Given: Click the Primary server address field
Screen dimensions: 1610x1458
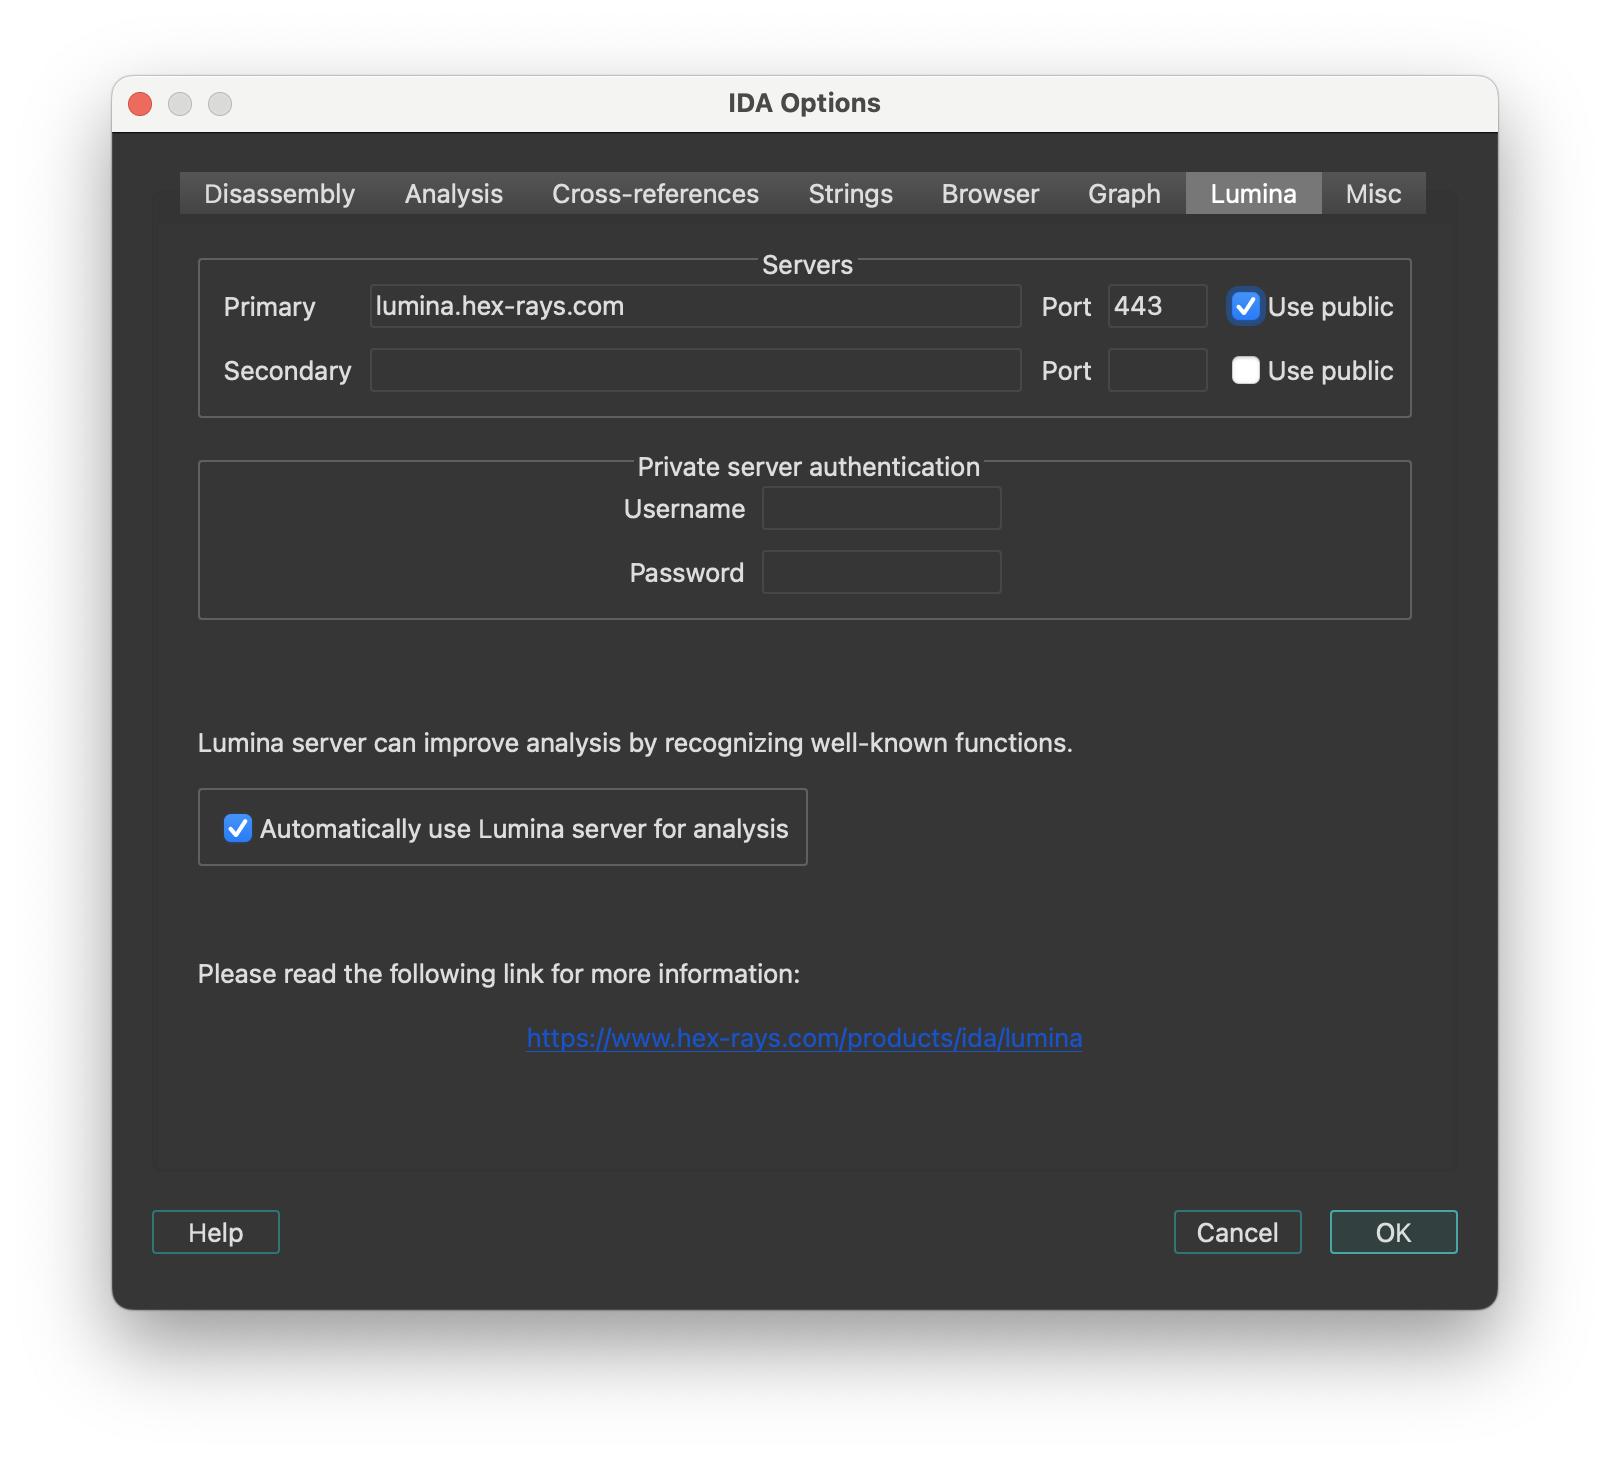Looking at the screenshot, I should pos(695,307).
